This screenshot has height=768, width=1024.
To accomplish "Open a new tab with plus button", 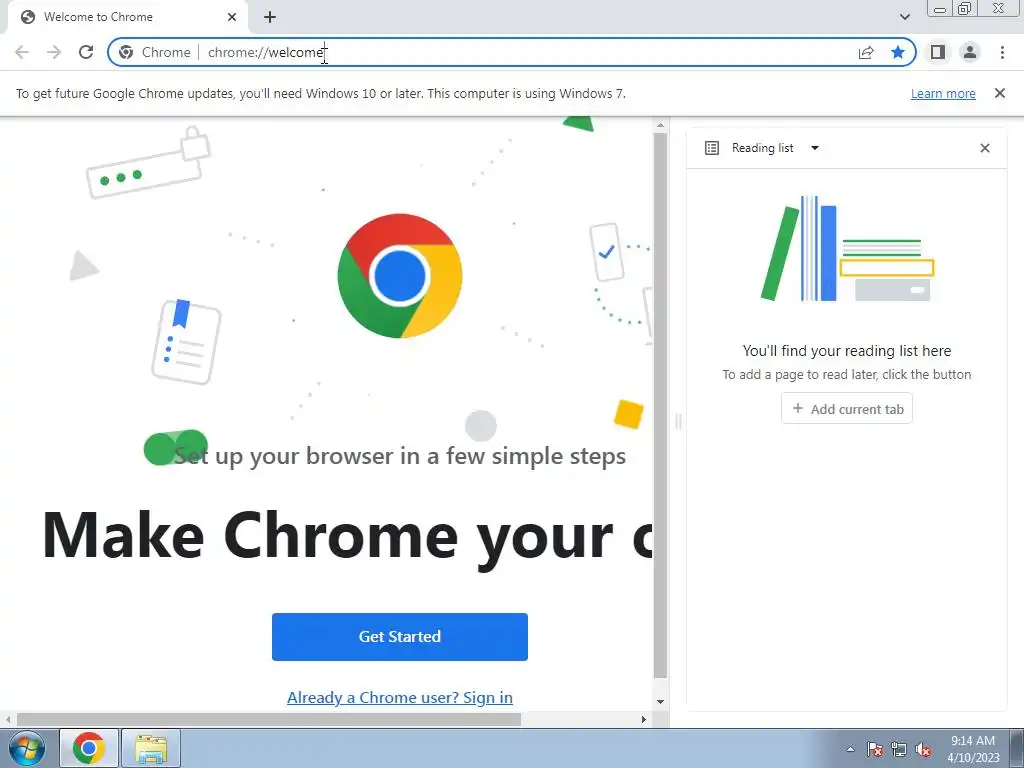I will point(270,17).
